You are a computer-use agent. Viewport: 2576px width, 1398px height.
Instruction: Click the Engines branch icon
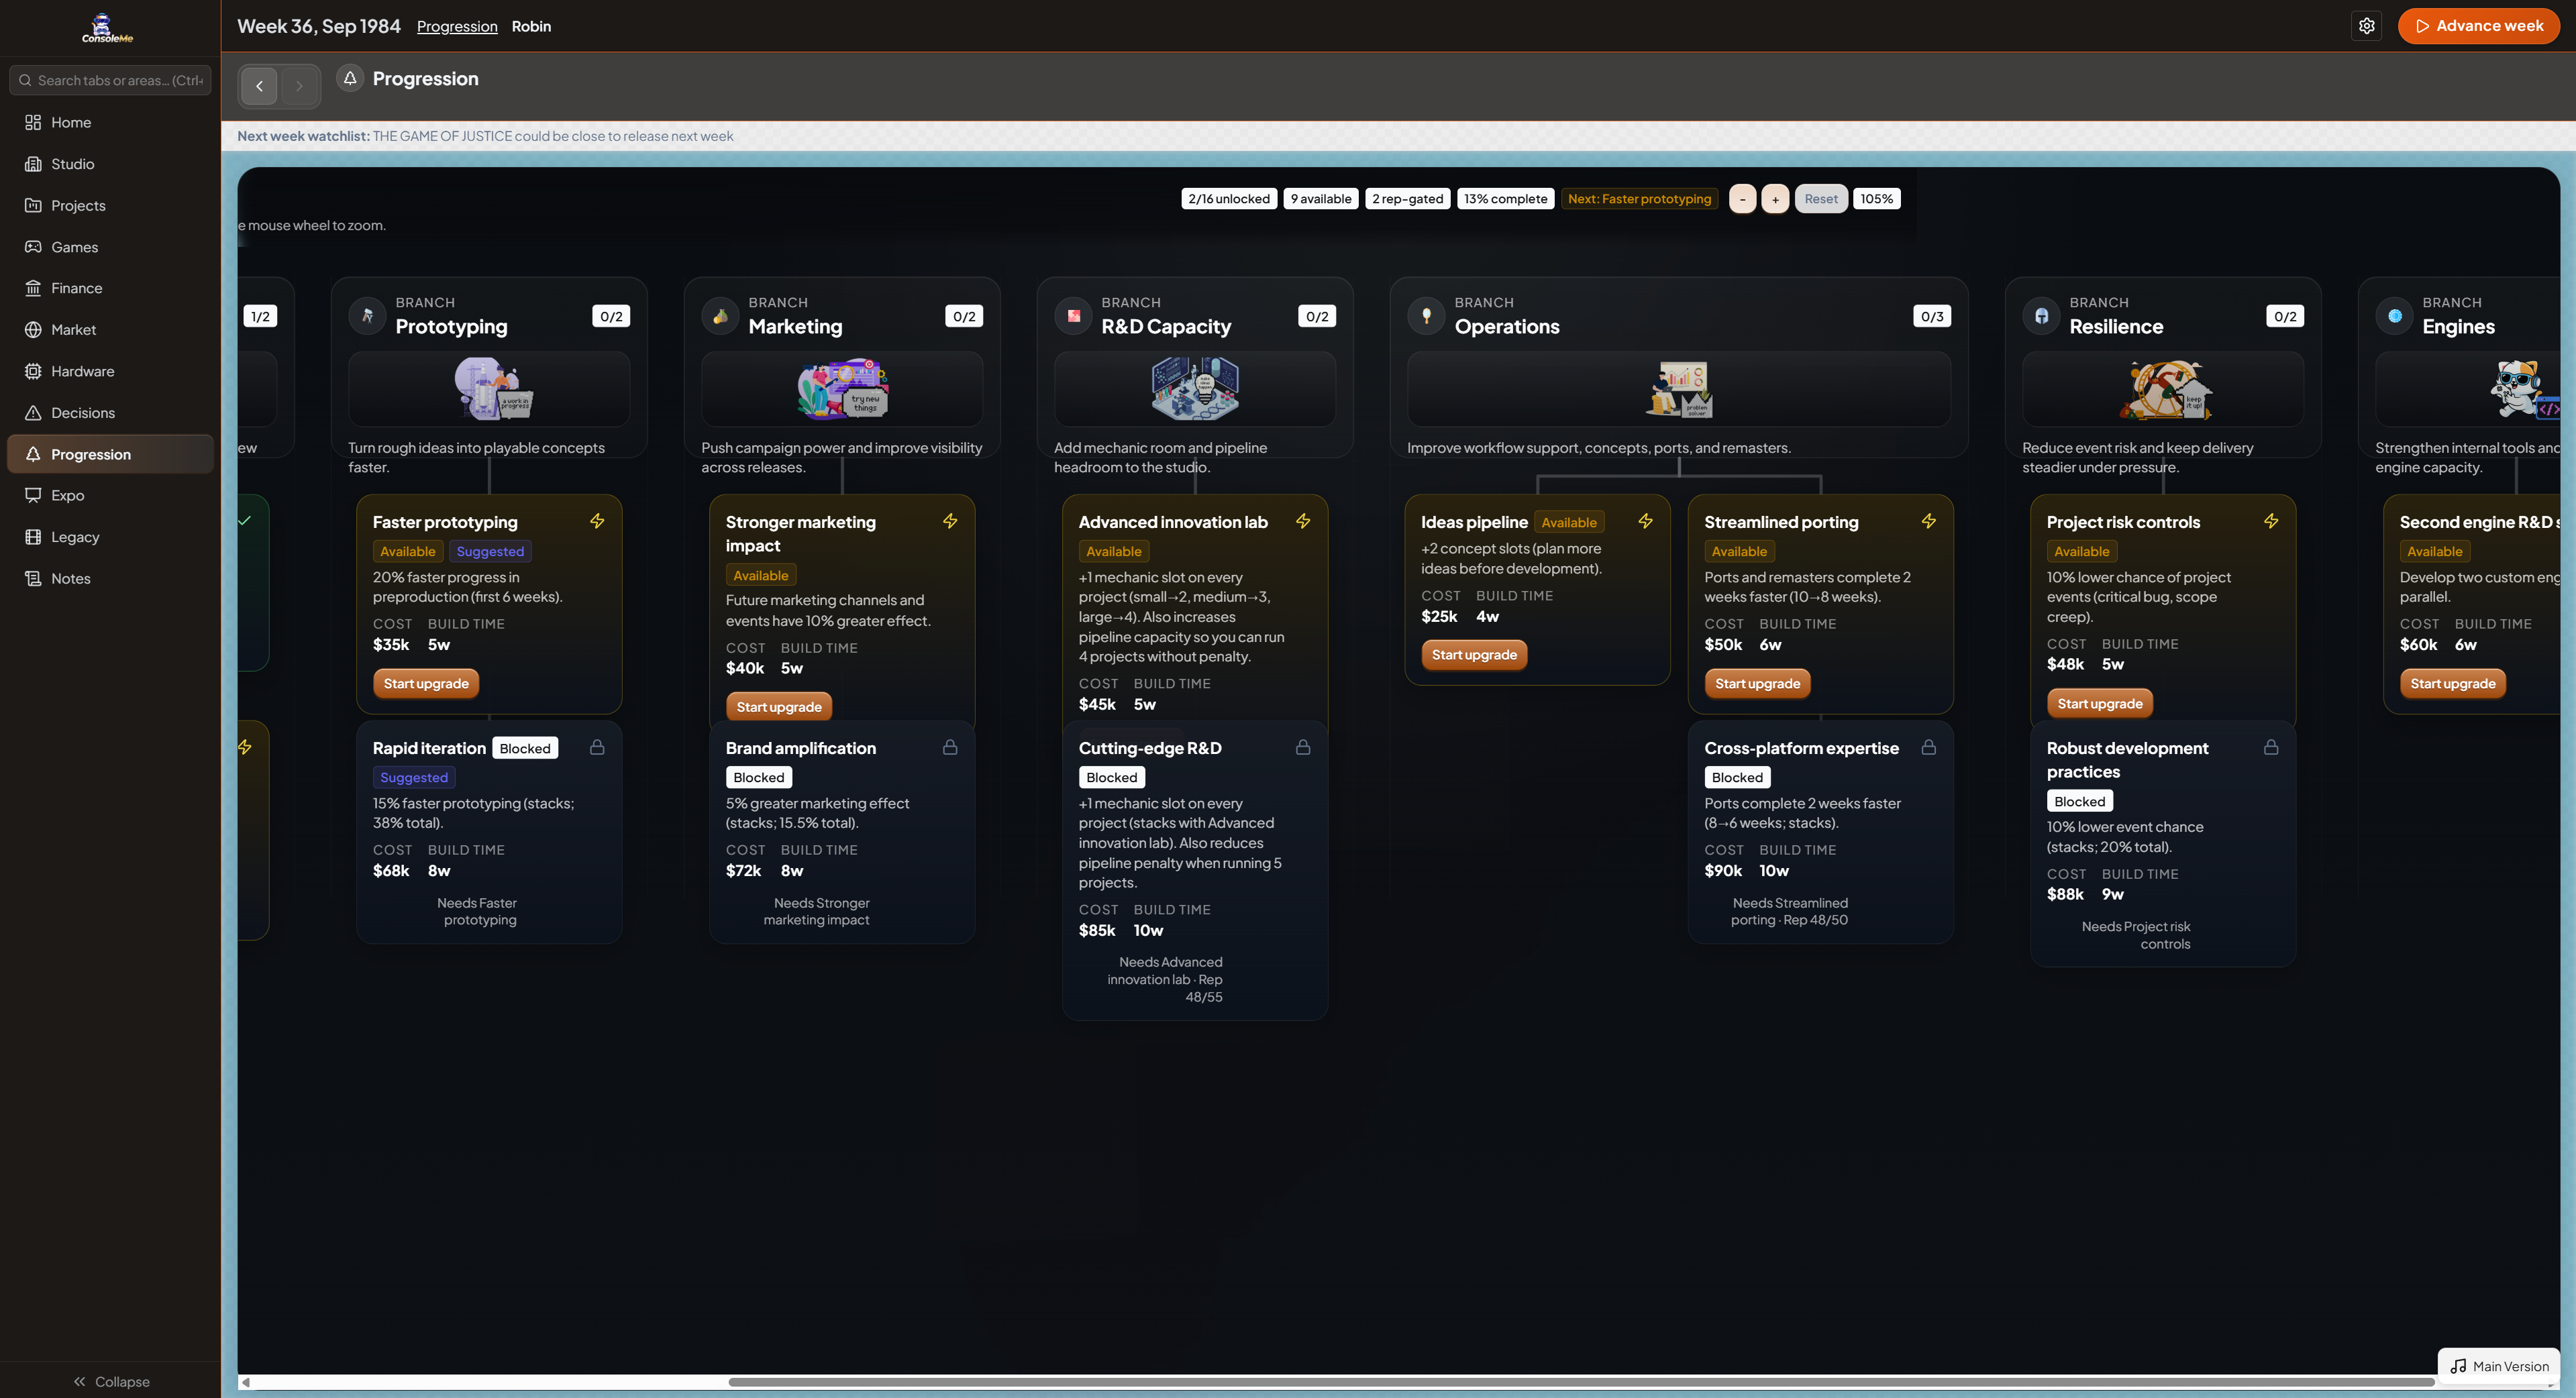point(2394,316)
